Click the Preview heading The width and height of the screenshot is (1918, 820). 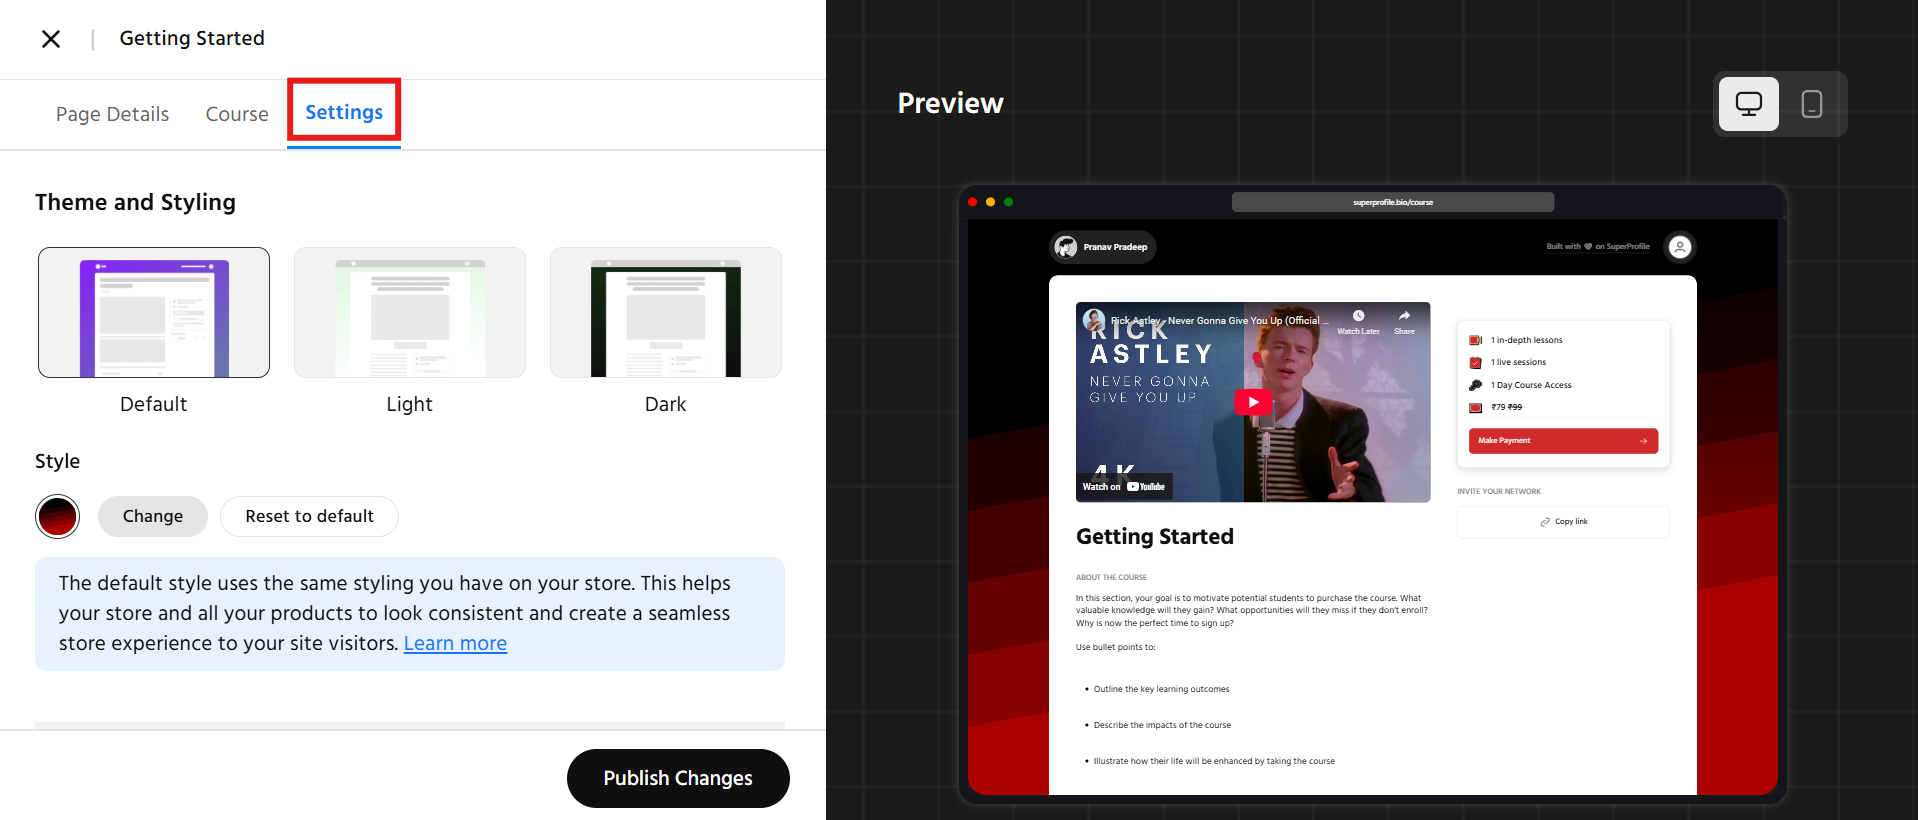click(950, 103)
